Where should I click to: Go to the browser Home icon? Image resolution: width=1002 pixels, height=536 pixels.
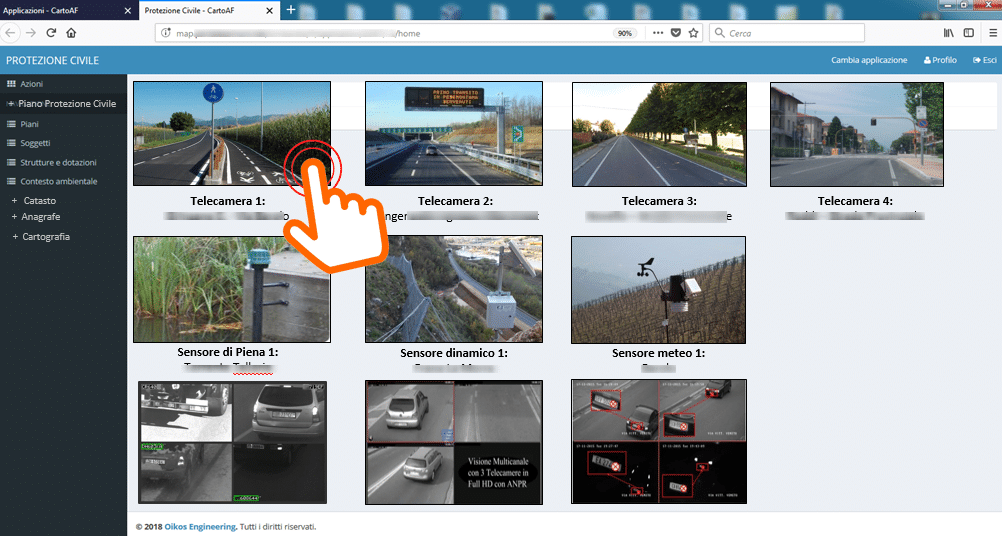(71, 33)
